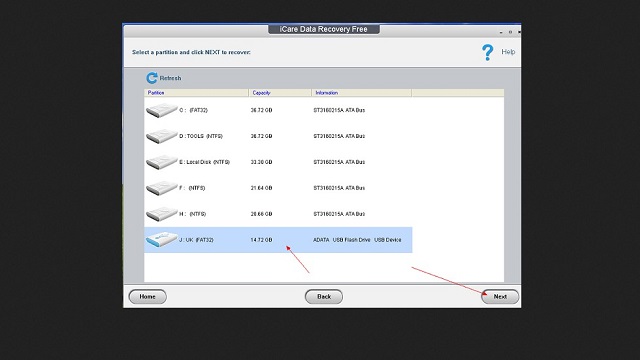Proceed with the Next button
640x360 pixels.
(x=500, y=297)
